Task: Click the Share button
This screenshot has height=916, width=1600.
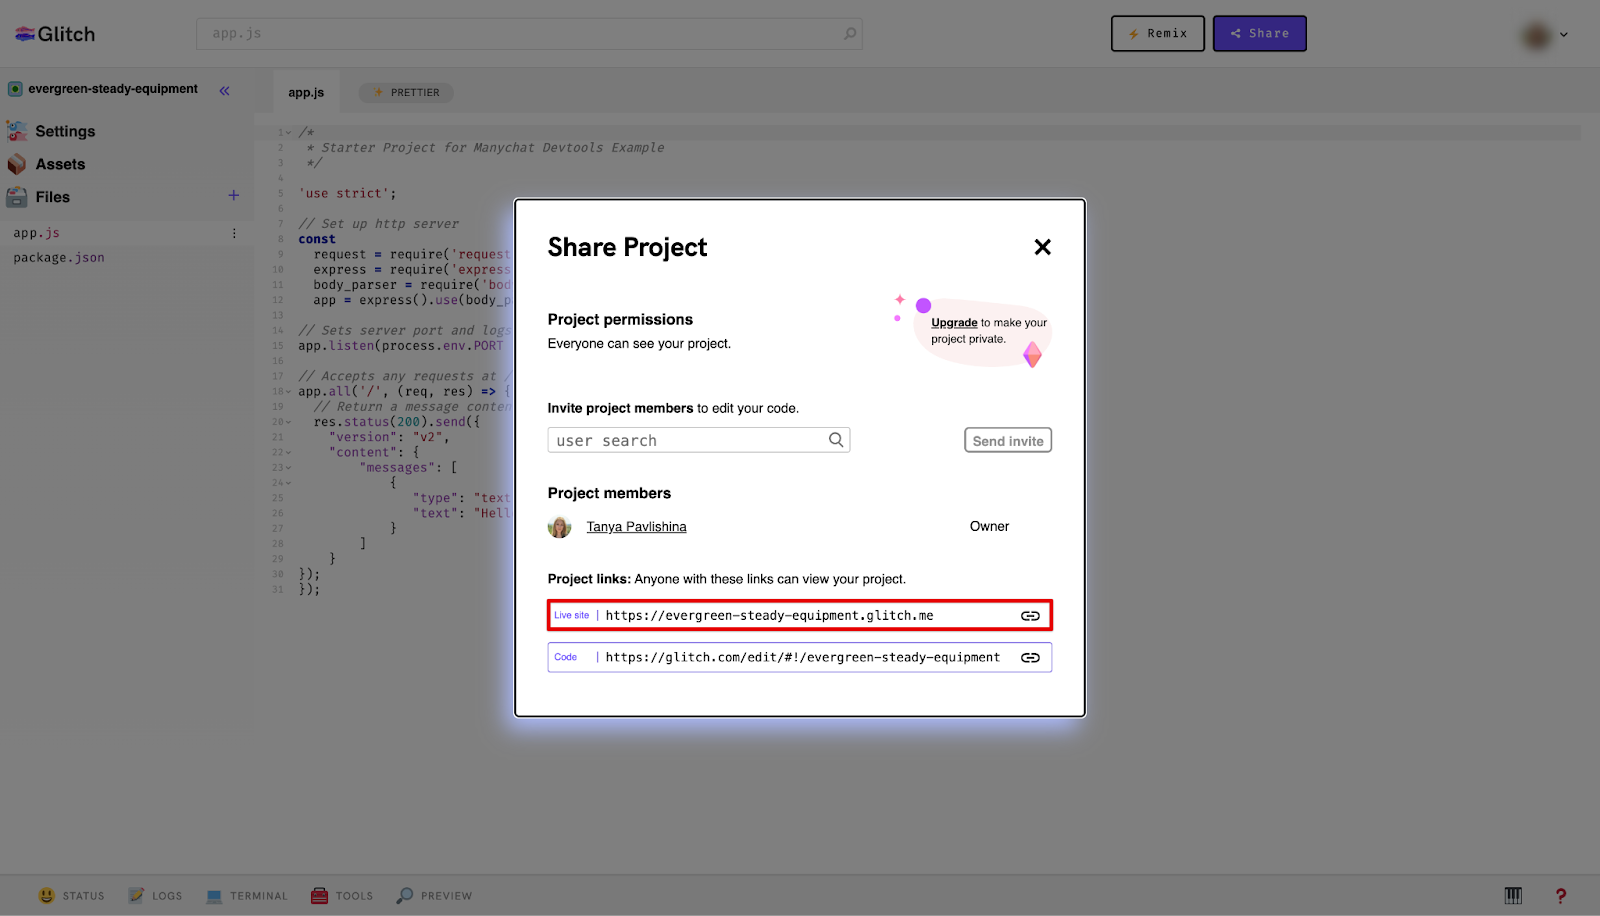Action: pyautogui.click(x=1260, y=34)
